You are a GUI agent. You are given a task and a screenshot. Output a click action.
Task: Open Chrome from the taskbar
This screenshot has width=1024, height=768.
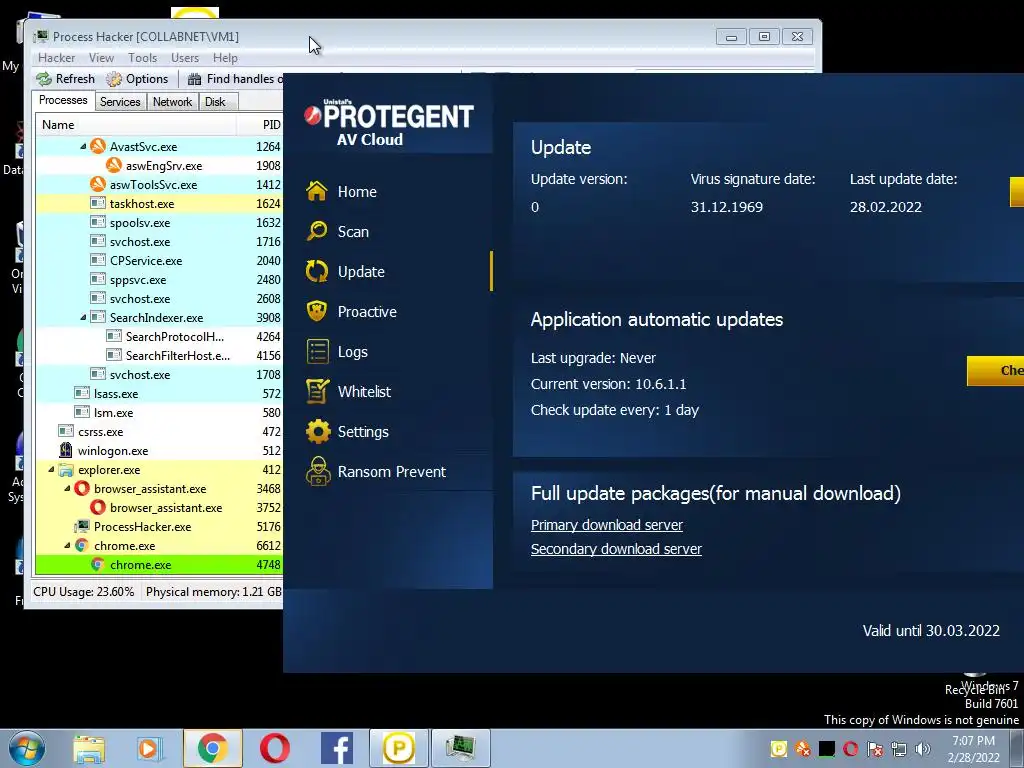click(x=212, y=748)
